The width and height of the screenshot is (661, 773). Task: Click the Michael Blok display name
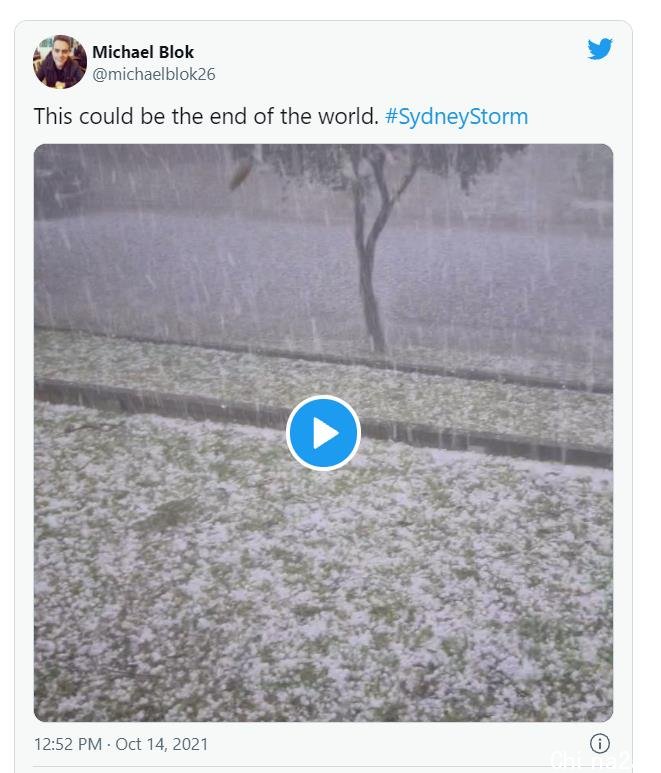tap(143, 52)
